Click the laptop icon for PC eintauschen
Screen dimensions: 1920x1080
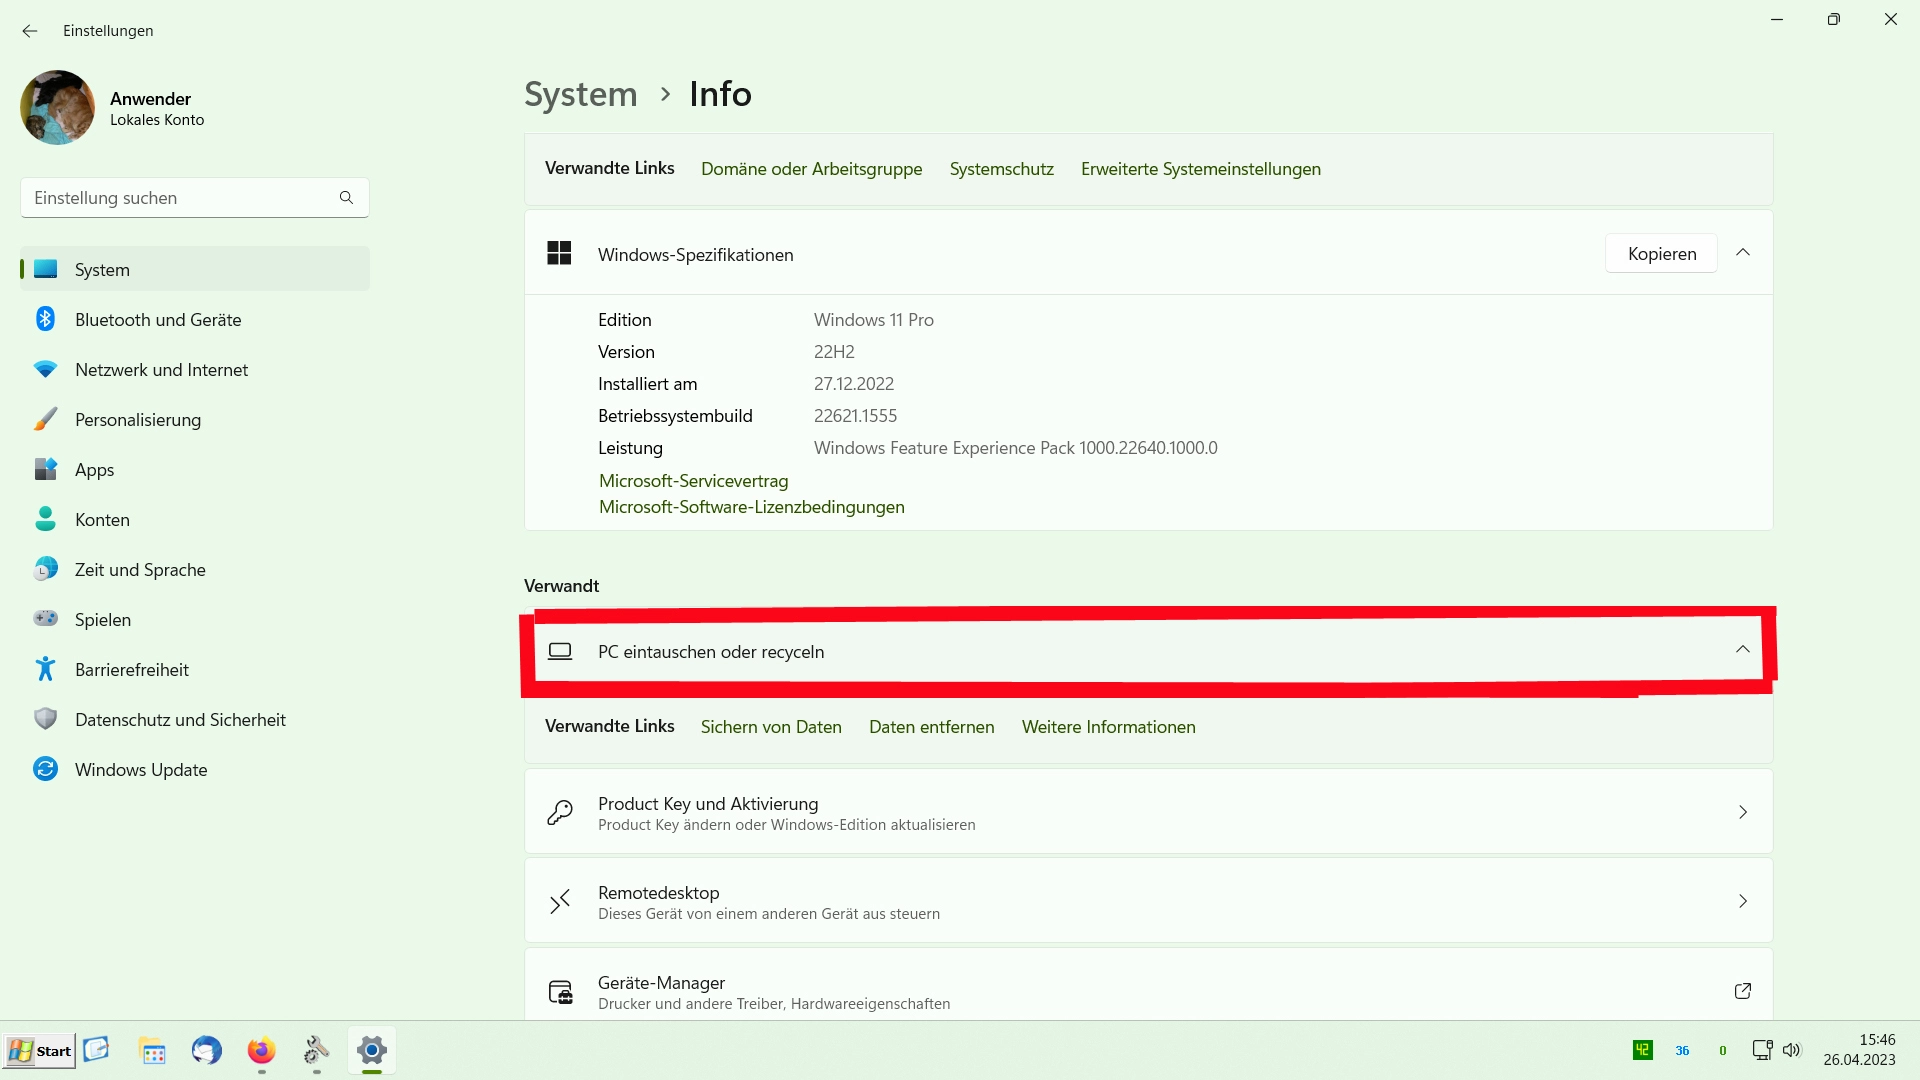(560, 651)
